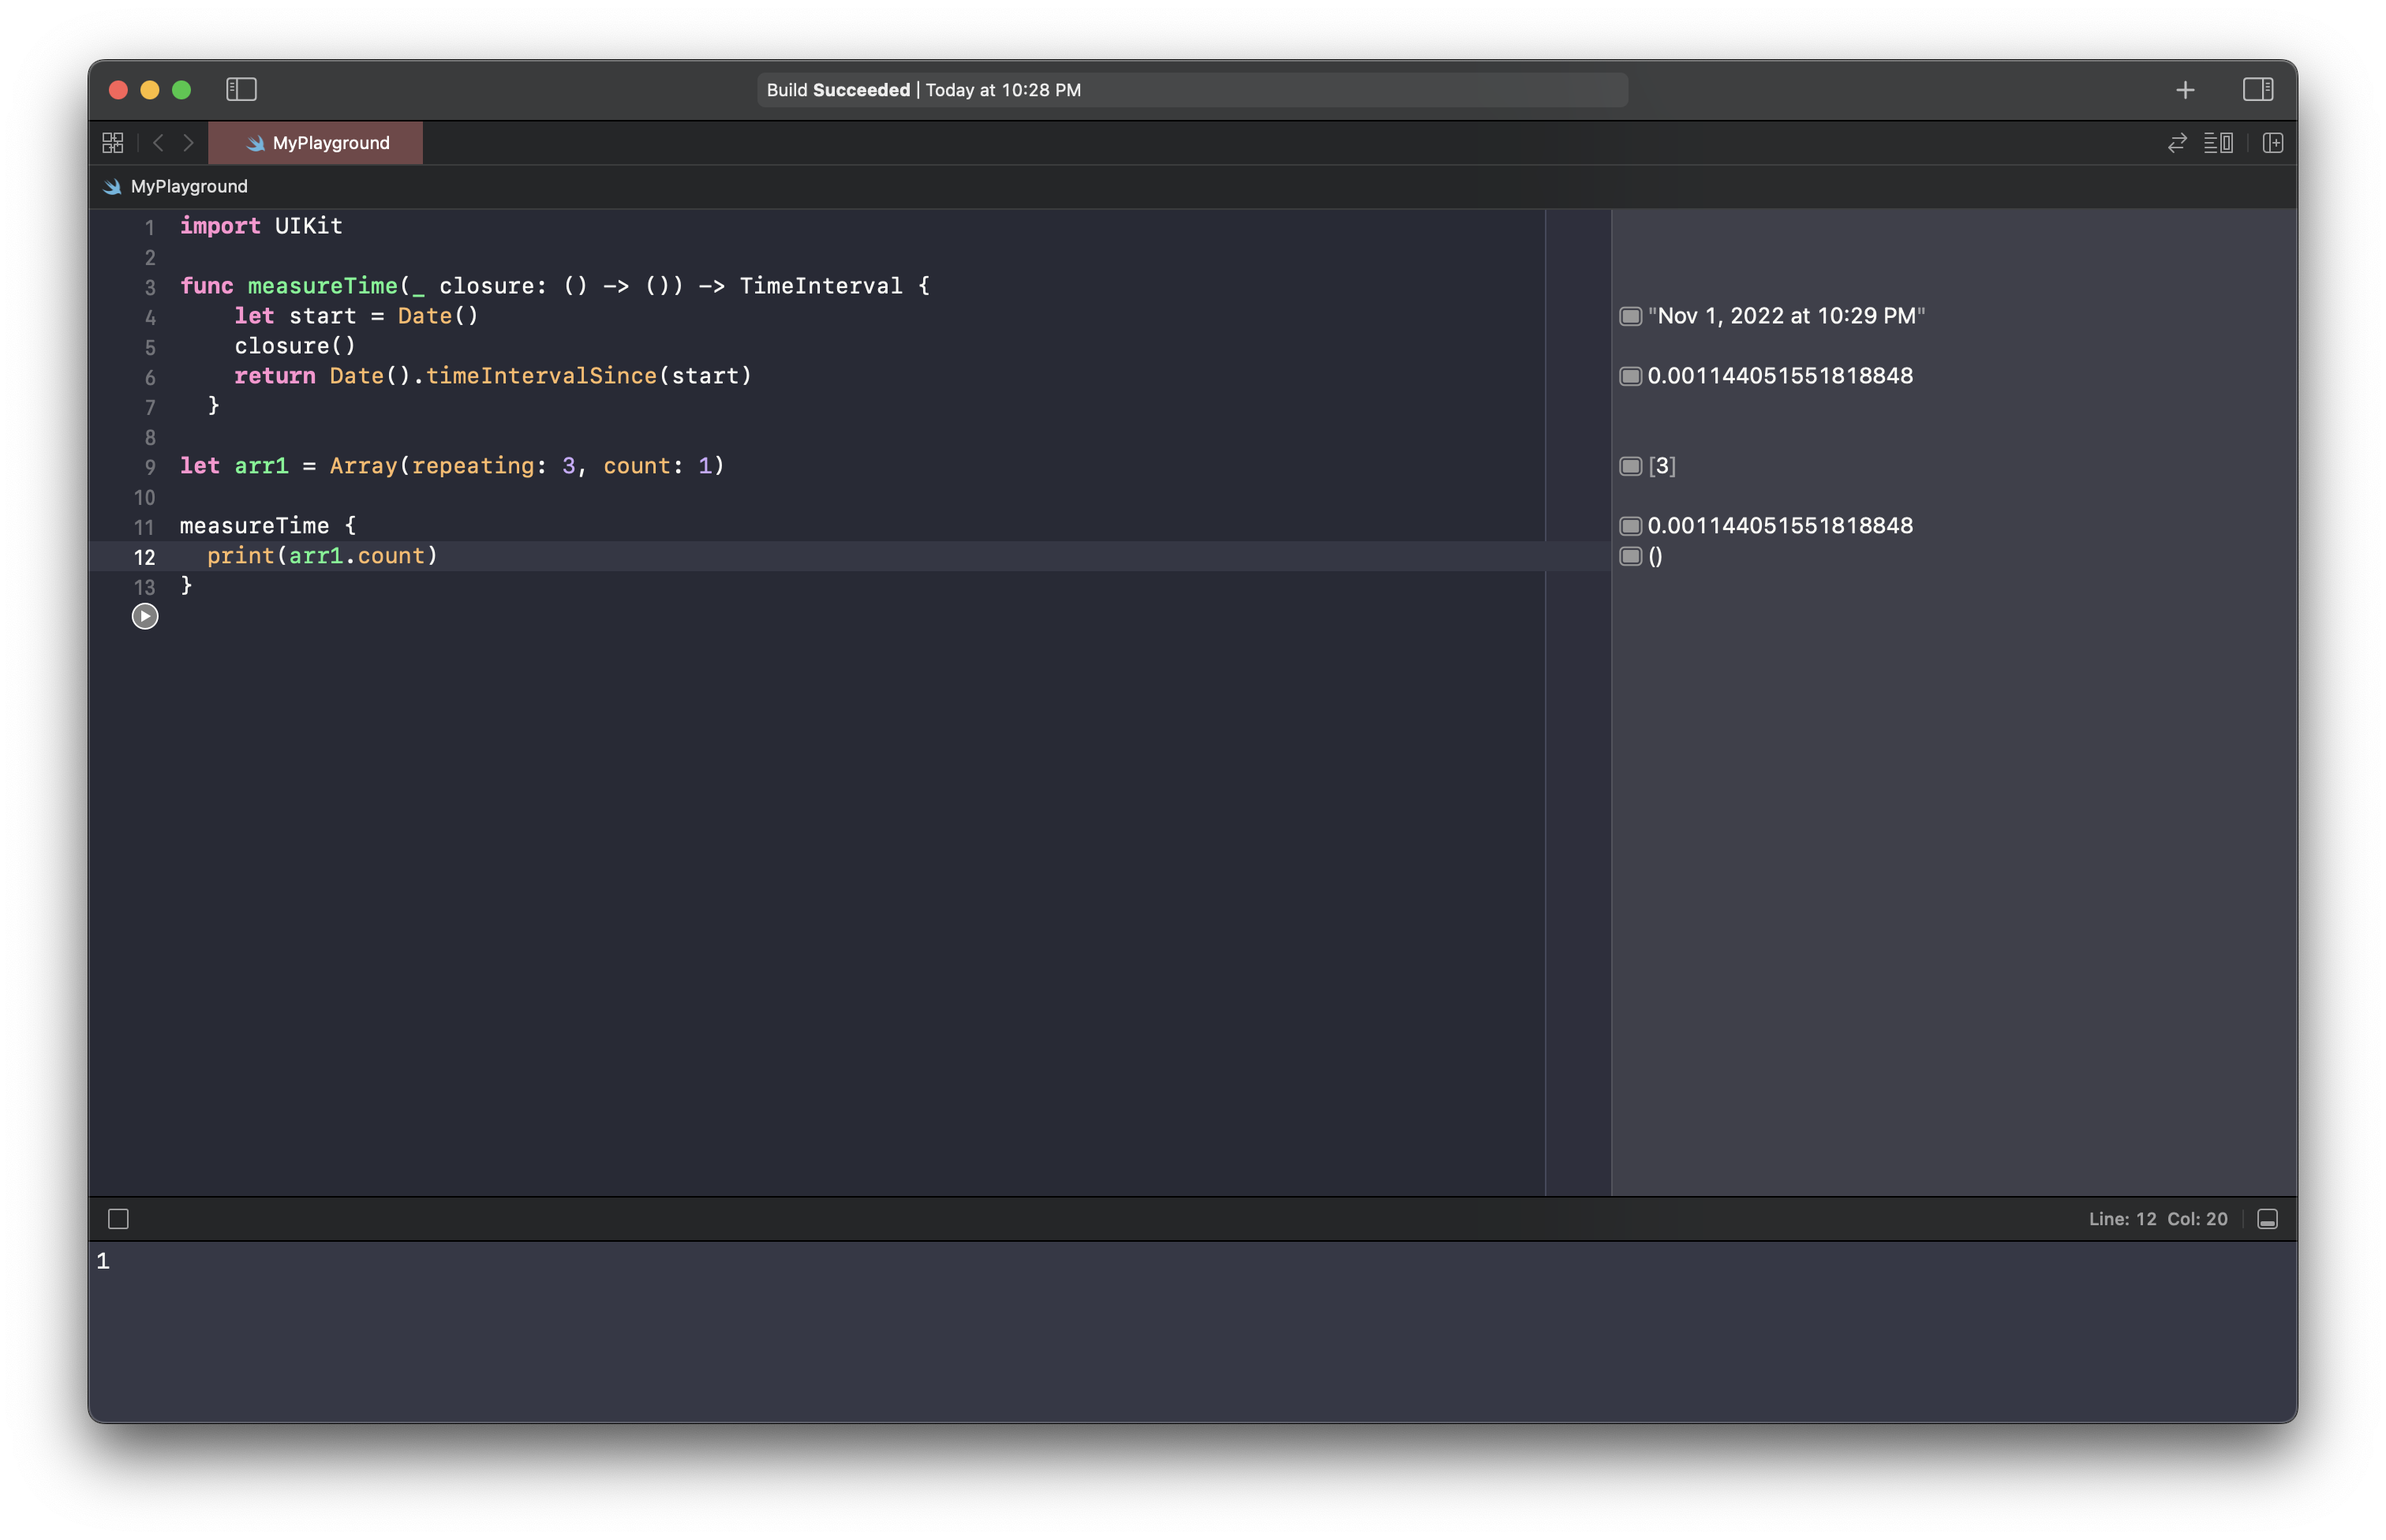This screenshot has height=1540, width=2386.
Task: Toggle the navigator sidebar panel
Action: coord(241,90)
